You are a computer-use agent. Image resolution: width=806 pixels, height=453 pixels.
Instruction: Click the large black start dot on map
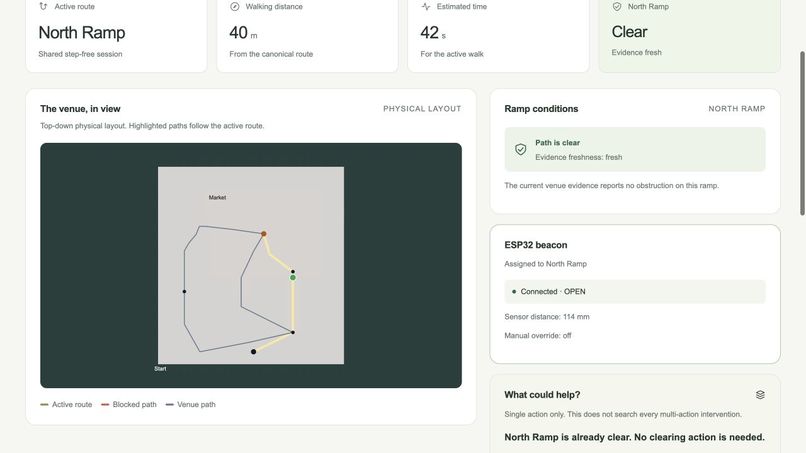tap(253, 352)
